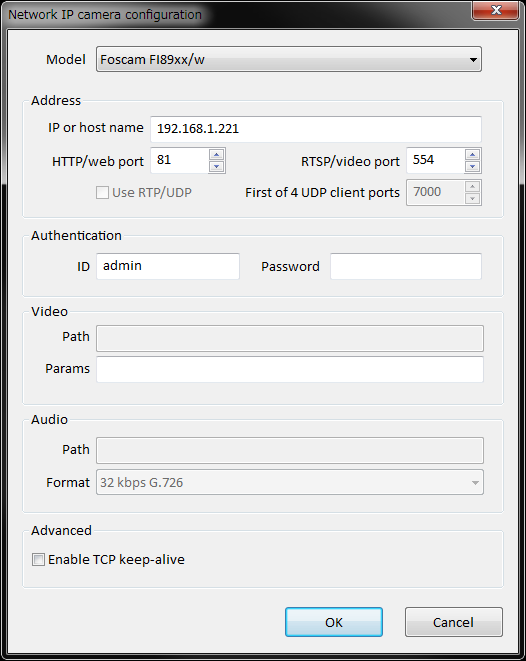
Task: Select the ID field containing admin
Action: tap(168, 266)
